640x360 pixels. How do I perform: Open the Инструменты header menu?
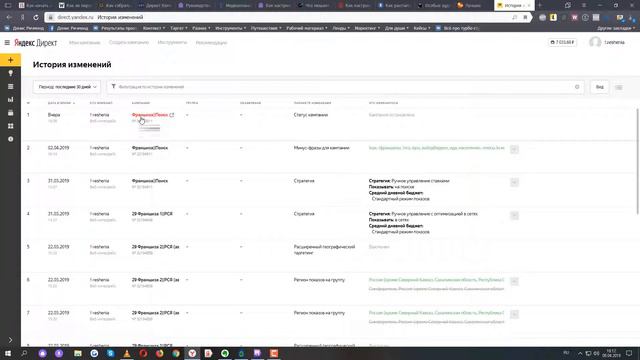(172, 42)
